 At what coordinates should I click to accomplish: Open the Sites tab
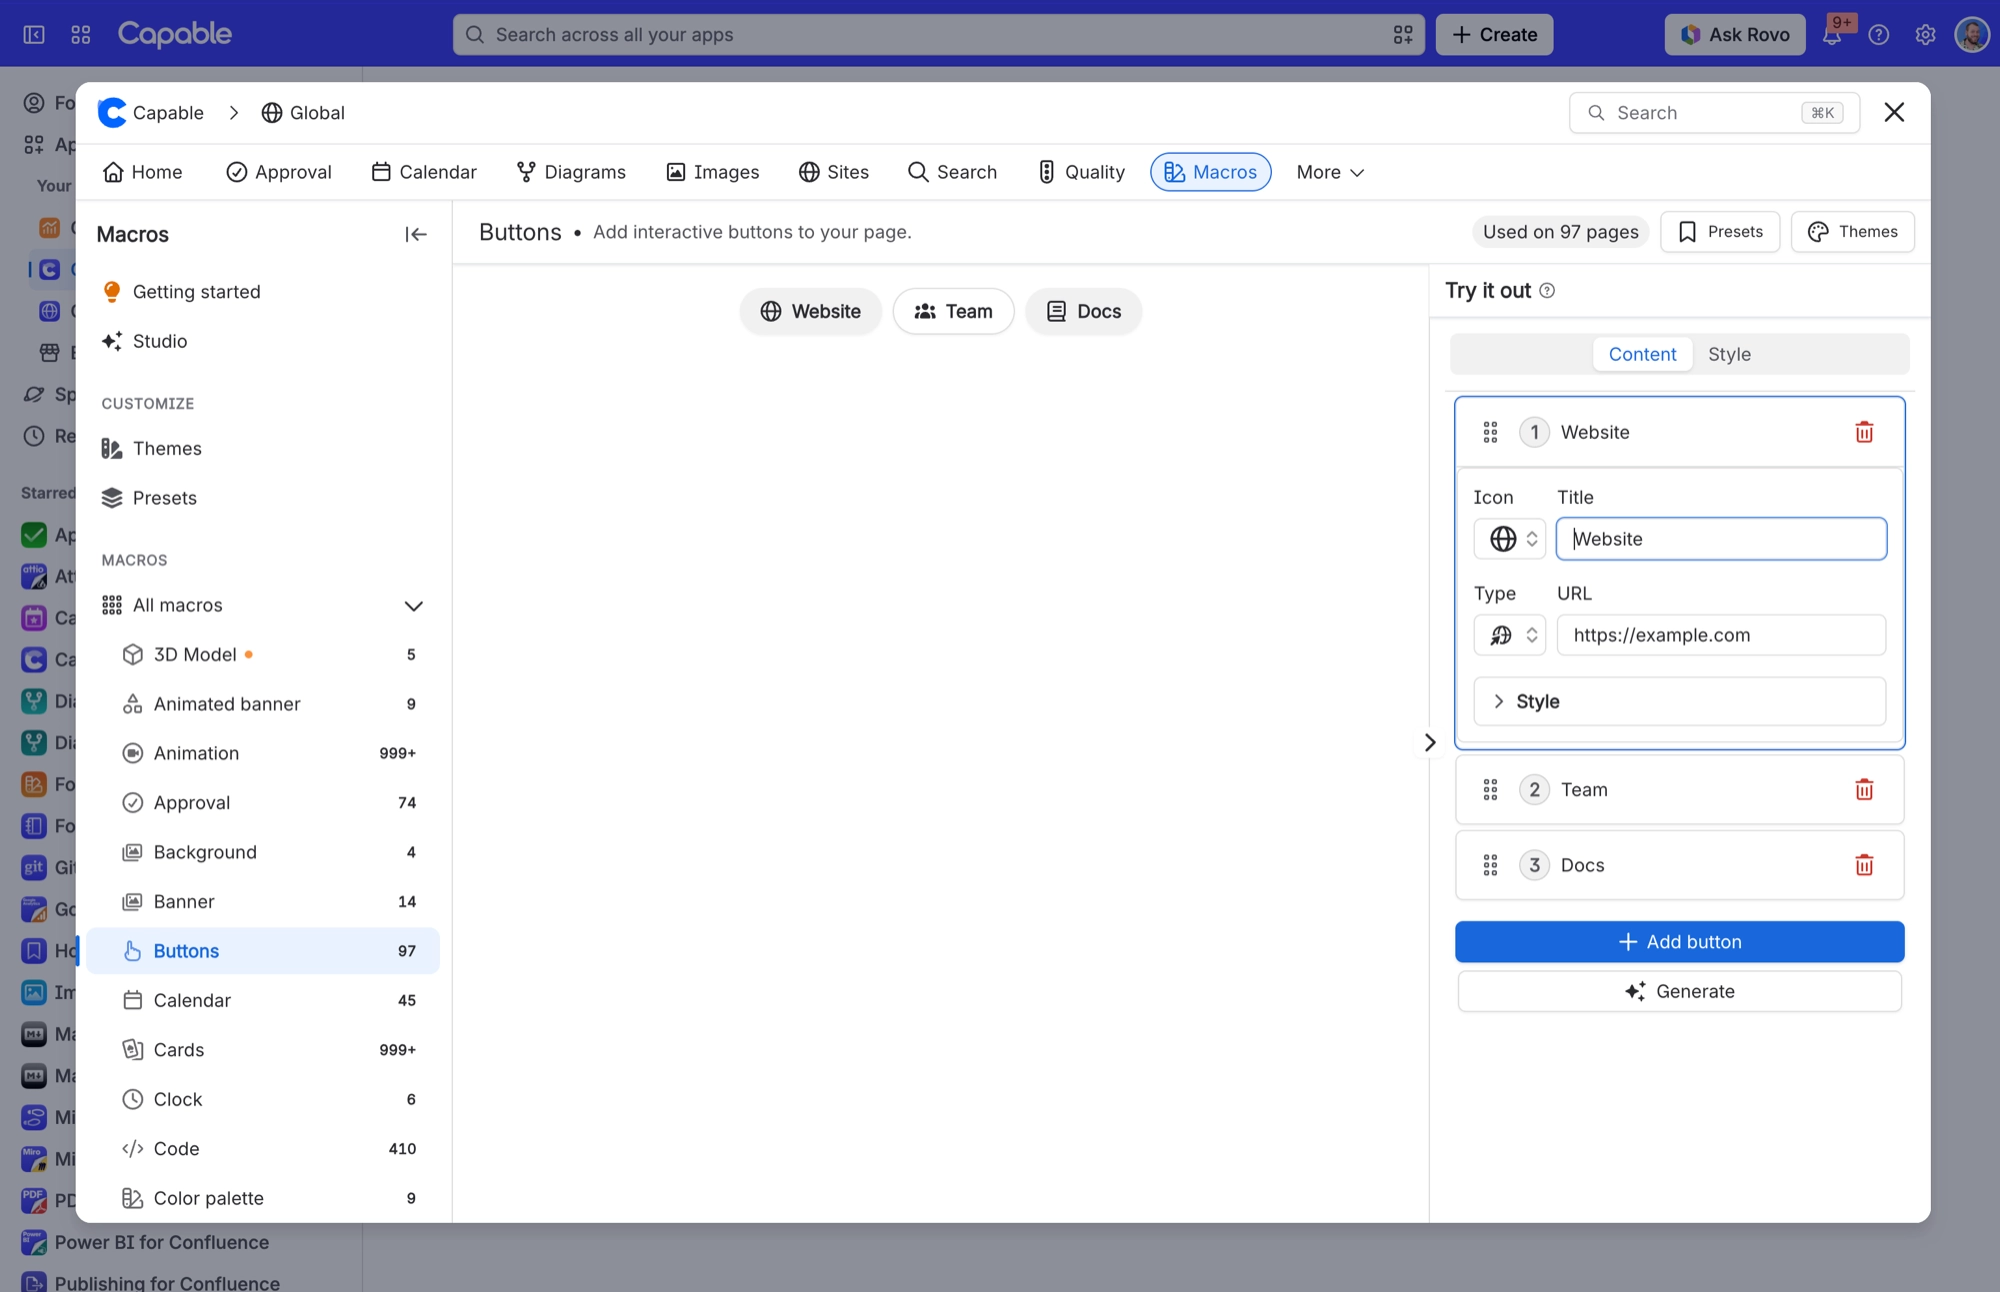pos(834,172)
